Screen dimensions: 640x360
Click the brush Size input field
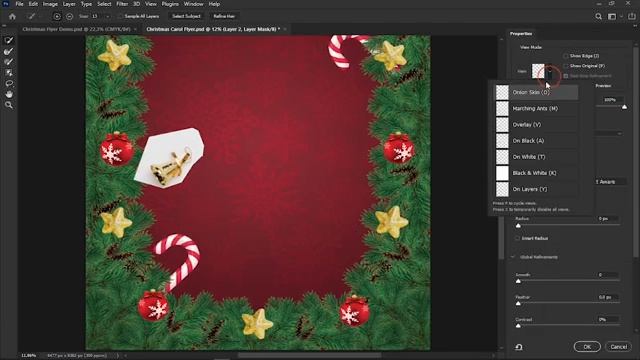(97, 16)
